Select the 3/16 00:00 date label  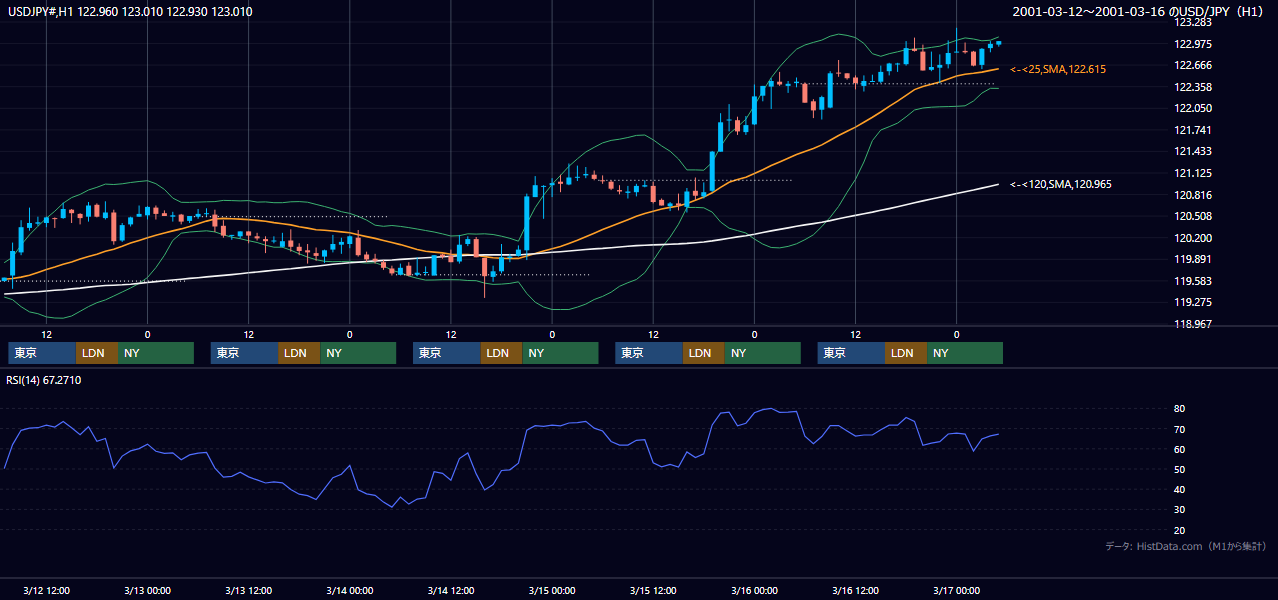[x=754, y=590]
